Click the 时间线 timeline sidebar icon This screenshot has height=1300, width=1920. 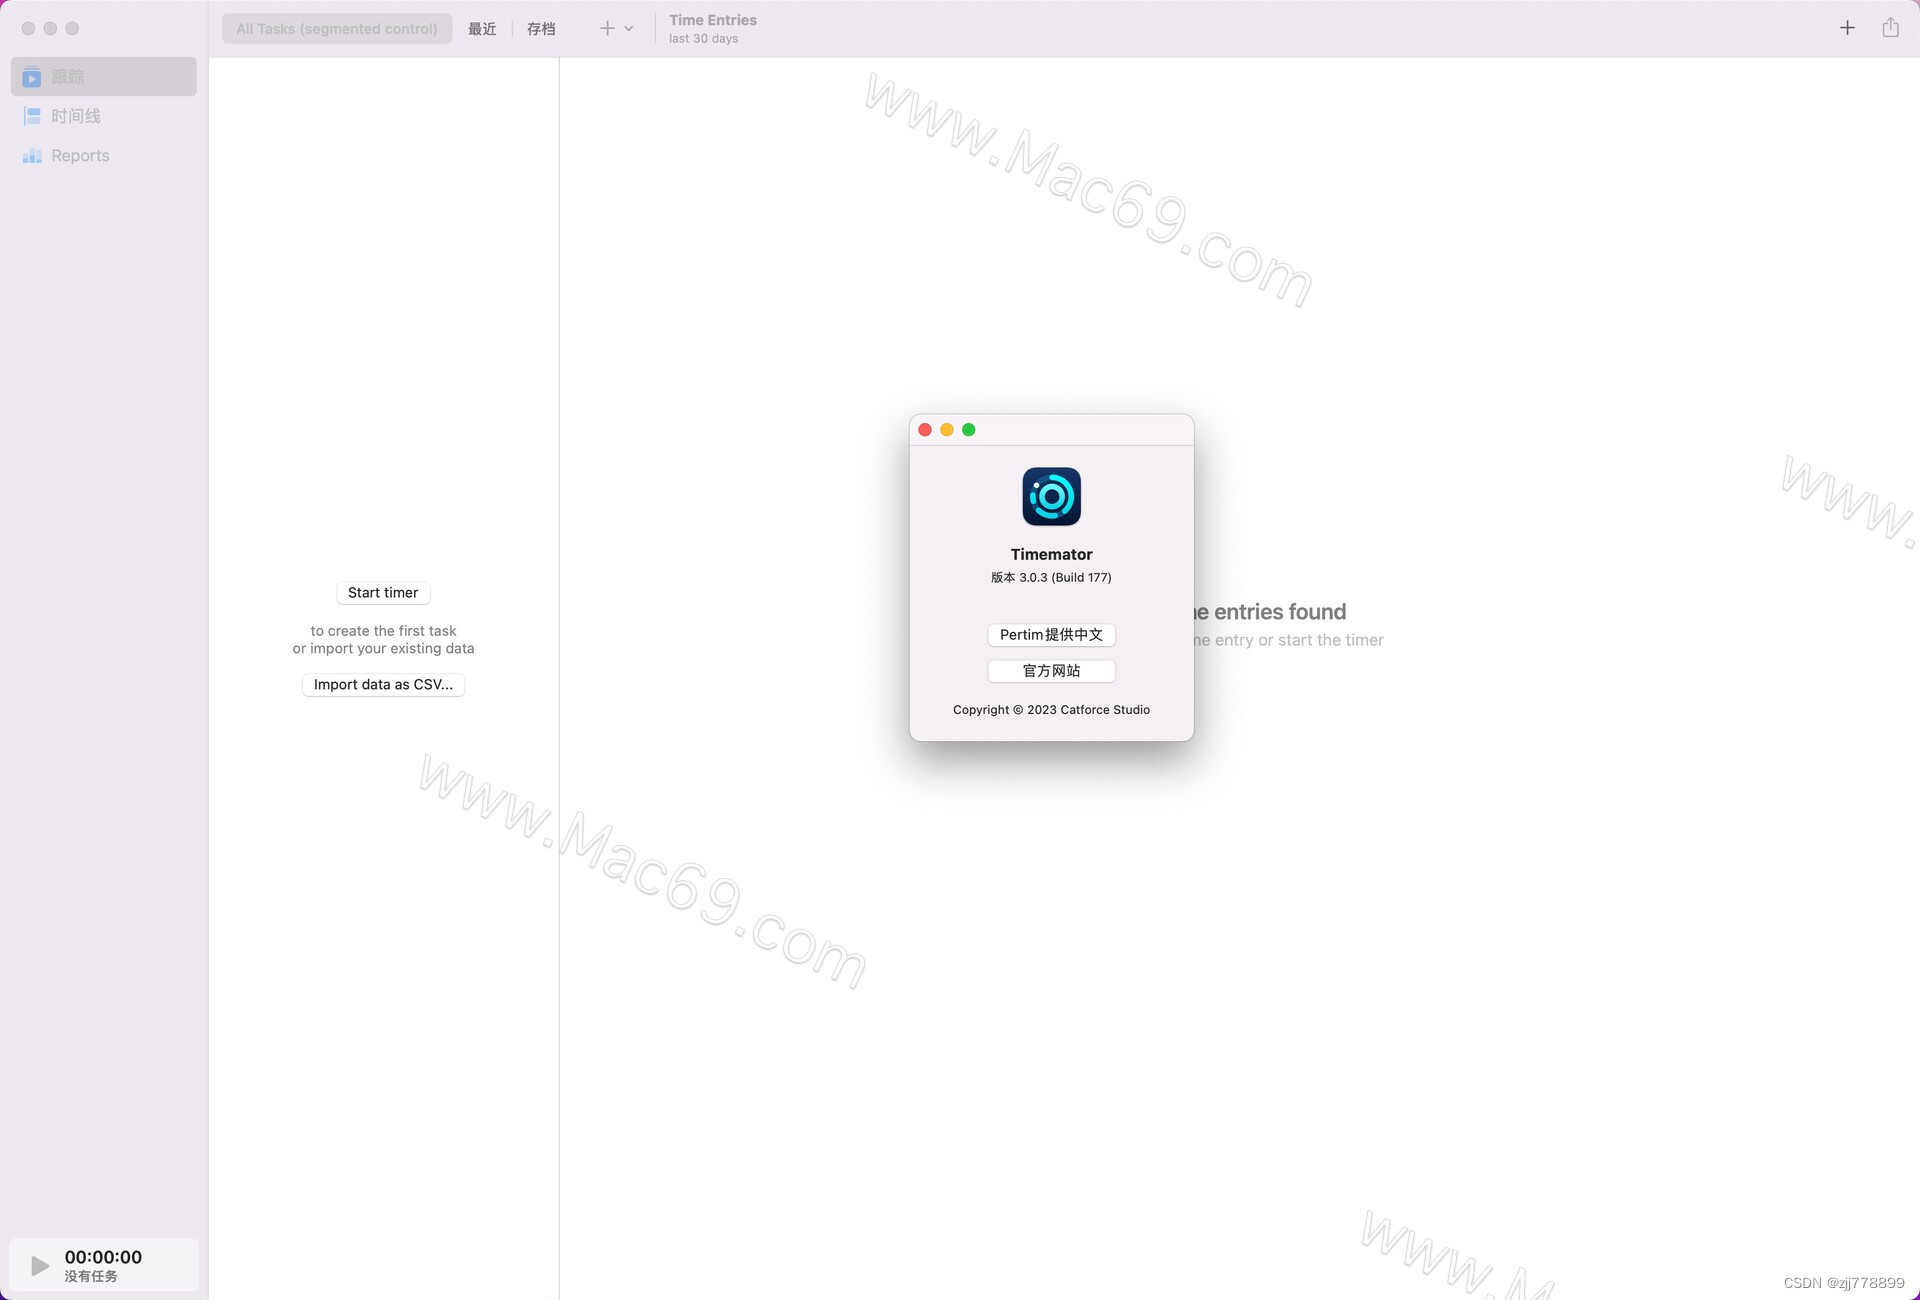coord(32,116)
